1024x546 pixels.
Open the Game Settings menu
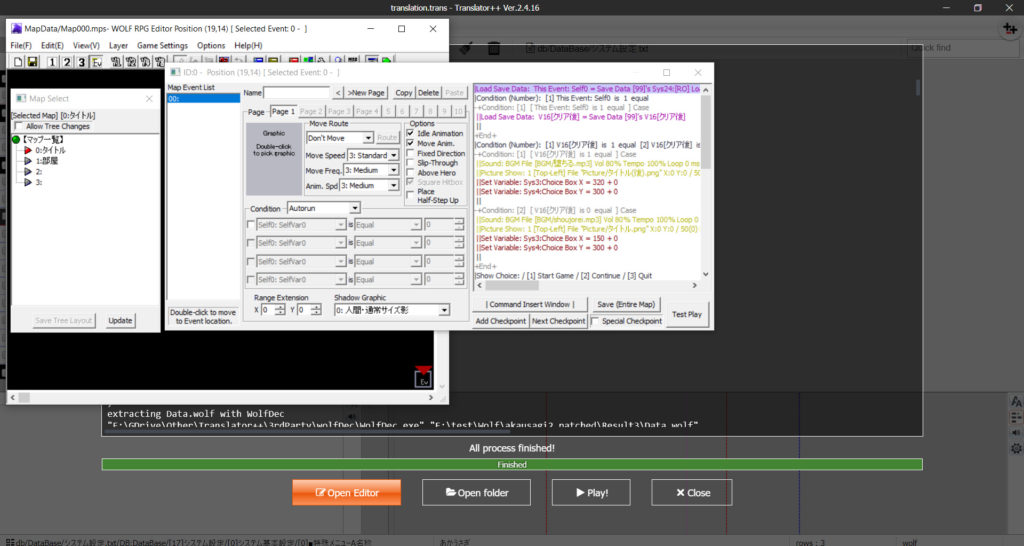pyautogui.click(x=162, y=46)
